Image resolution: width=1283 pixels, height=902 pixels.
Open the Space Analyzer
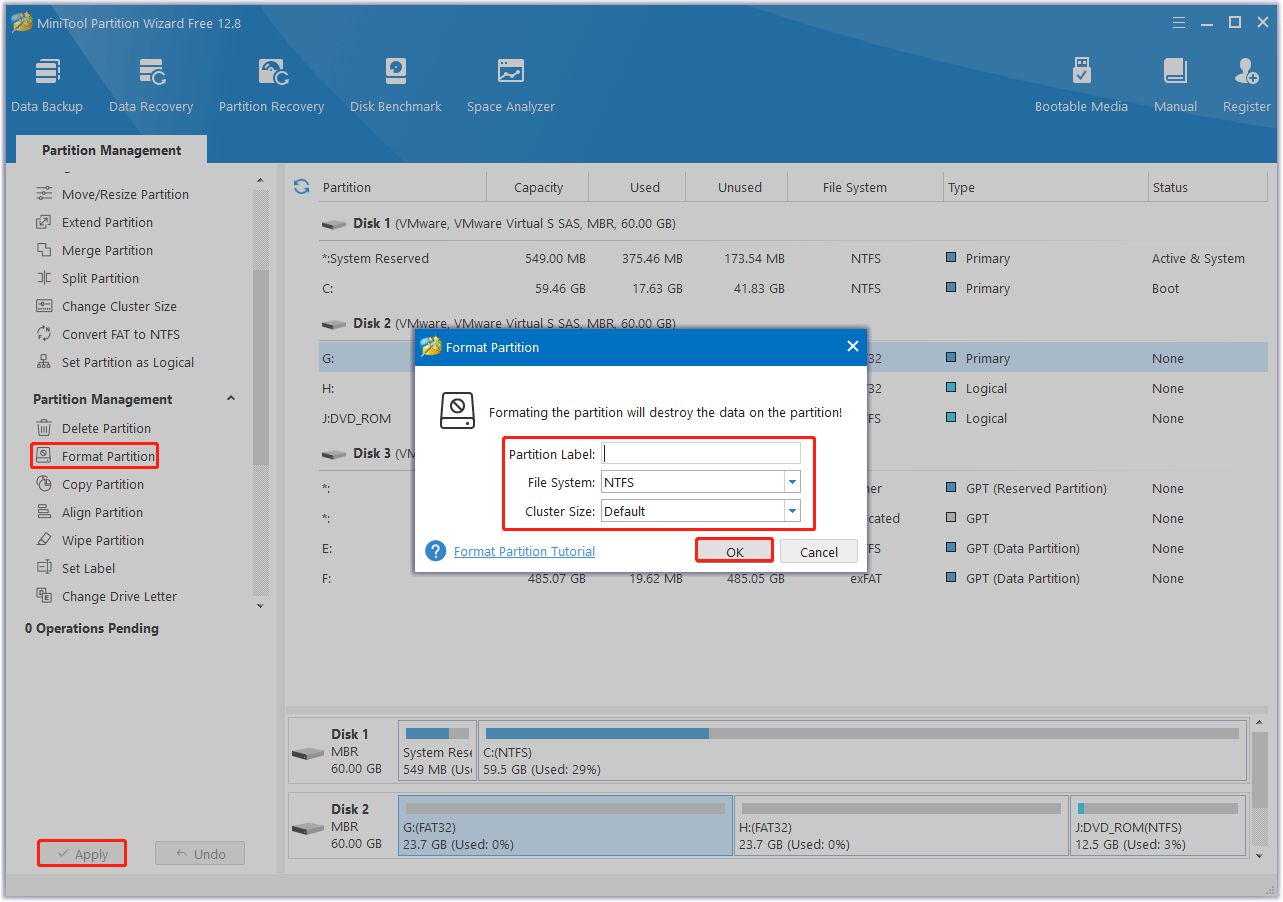click(x=510, y=82)
